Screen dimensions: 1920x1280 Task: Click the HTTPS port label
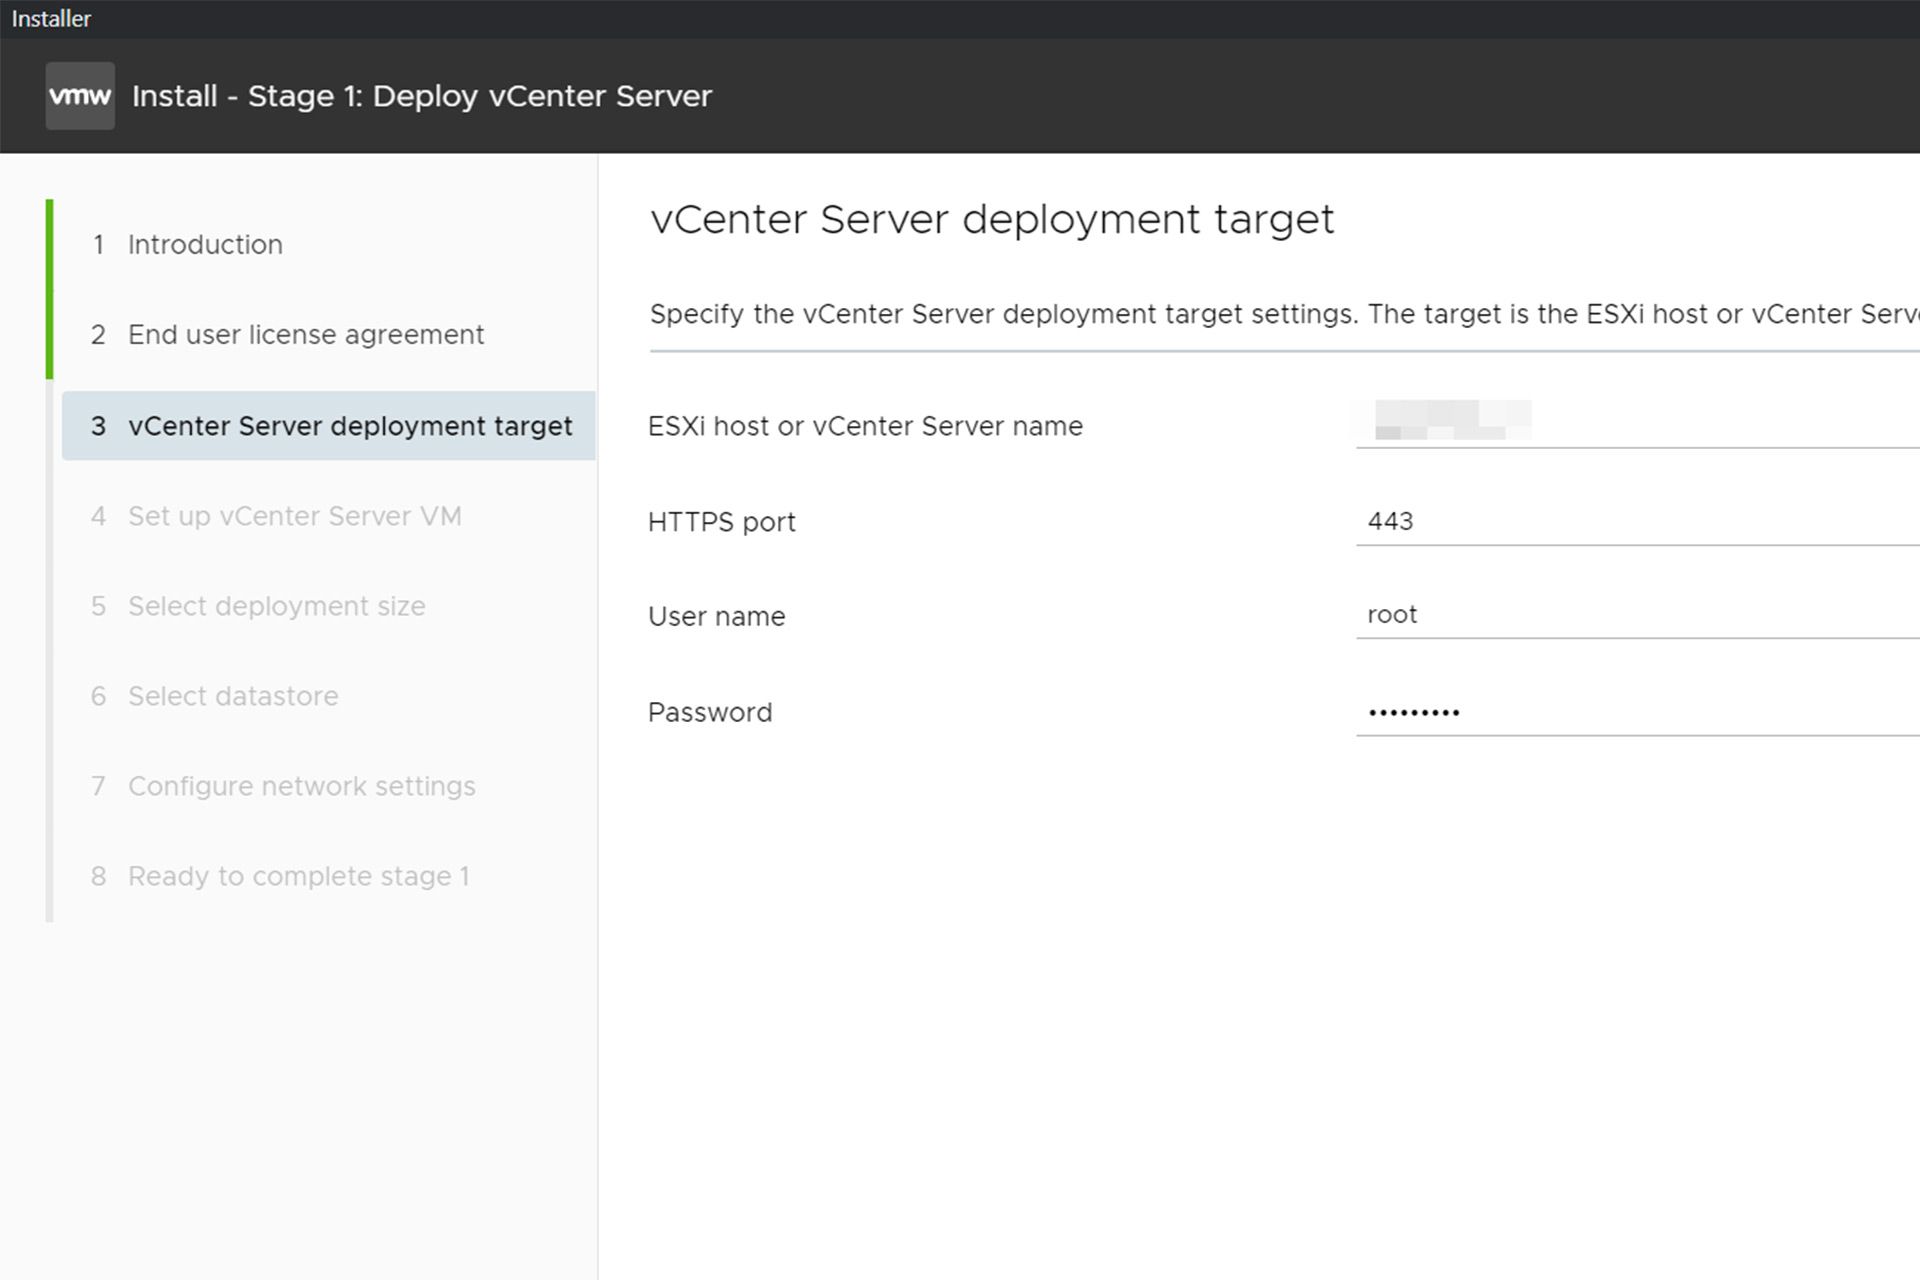click(x=721, y=522)
